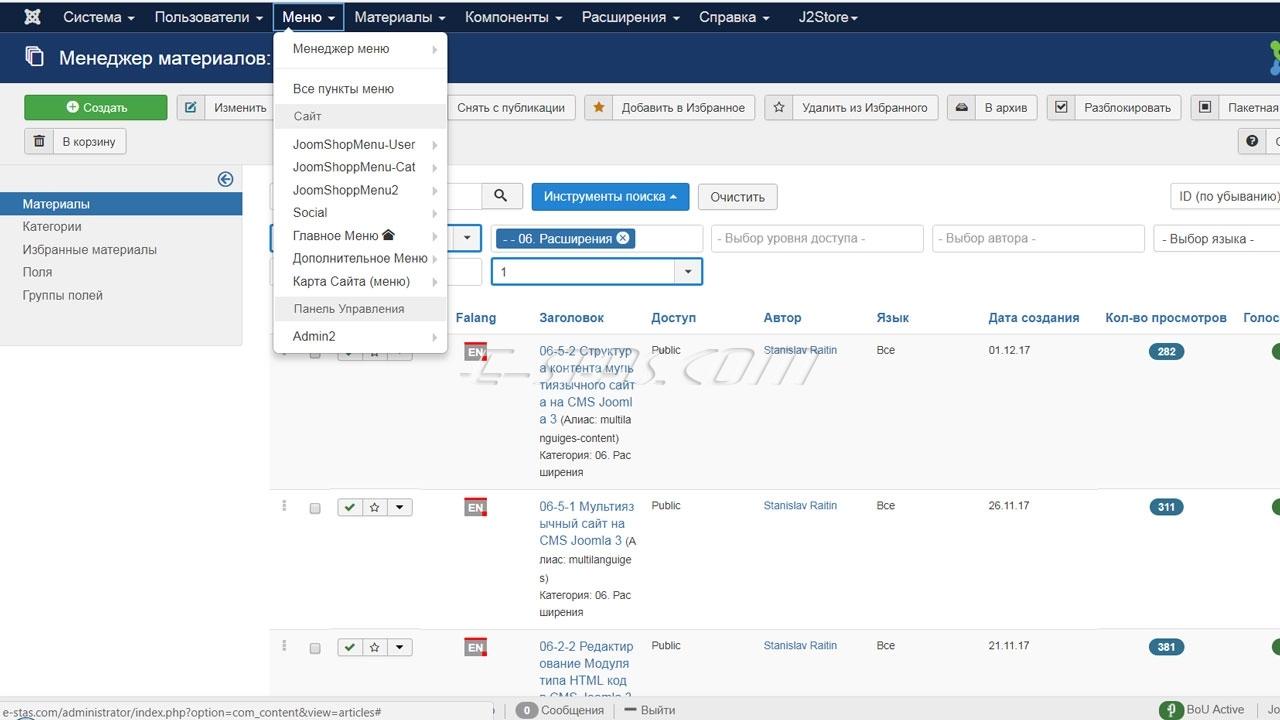Click the green Создать button
Image resolution: width=1280 pixels, height=720 pixels.
(x=96, y=107)
